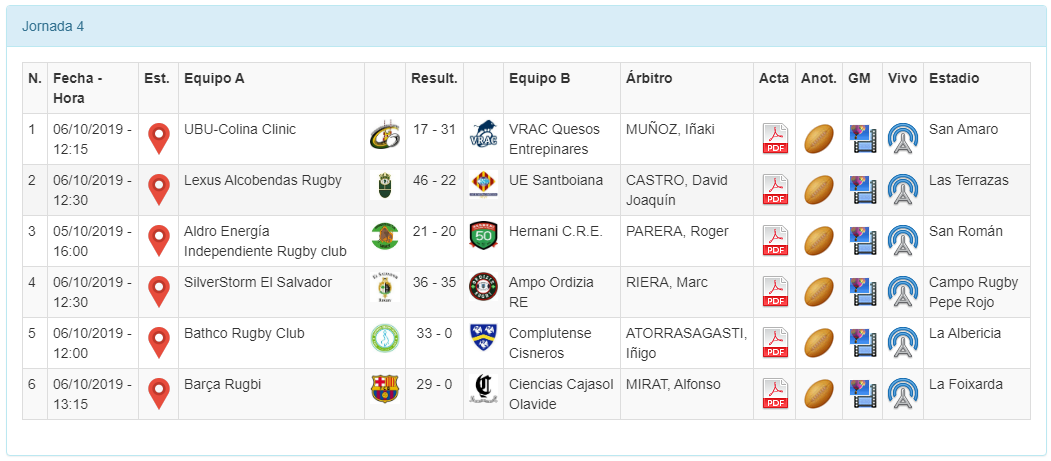
Task: Open PDF acta for SilverStorm El Salvador match
Action: (x=775, y=291)
